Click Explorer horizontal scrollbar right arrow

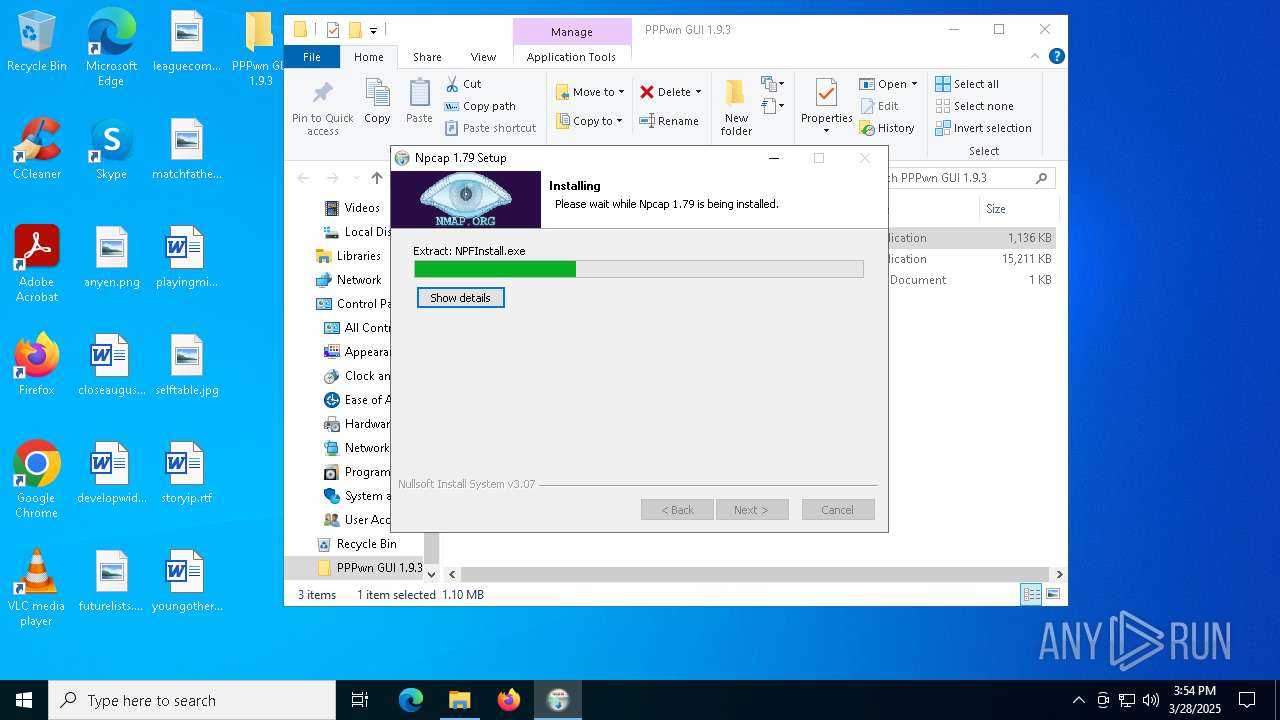(x=1059, y=574)
